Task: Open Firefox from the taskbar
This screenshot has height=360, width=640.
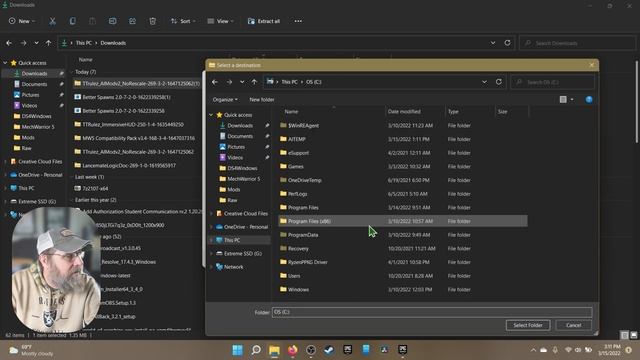Action: pyautogui.click(x=293, y=350)
